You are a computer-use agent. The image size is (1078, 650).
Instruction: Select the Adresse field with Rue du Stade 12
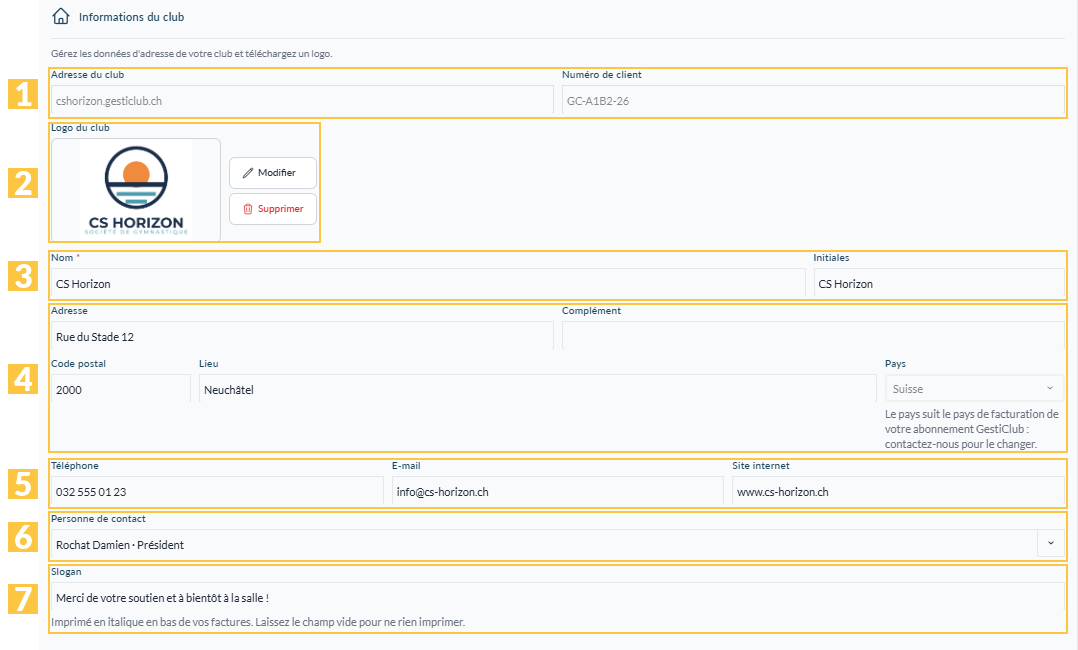click(302, 336)
